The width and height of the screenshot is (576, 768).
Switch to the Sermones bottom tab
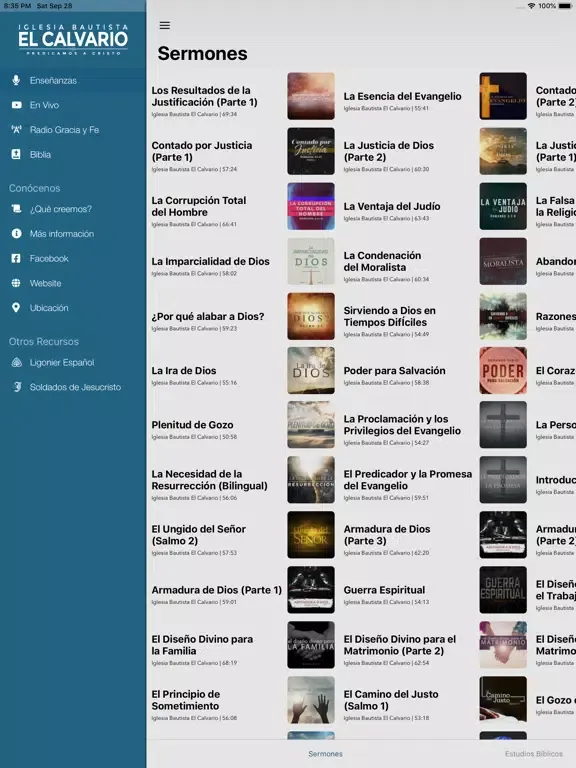click(325, 754)
